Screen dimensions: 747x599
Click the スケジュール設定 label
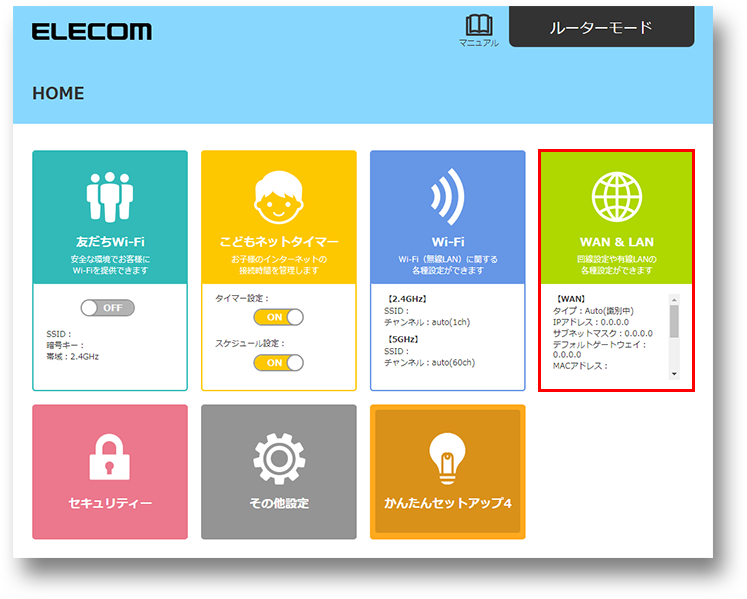tap(250, 344)
